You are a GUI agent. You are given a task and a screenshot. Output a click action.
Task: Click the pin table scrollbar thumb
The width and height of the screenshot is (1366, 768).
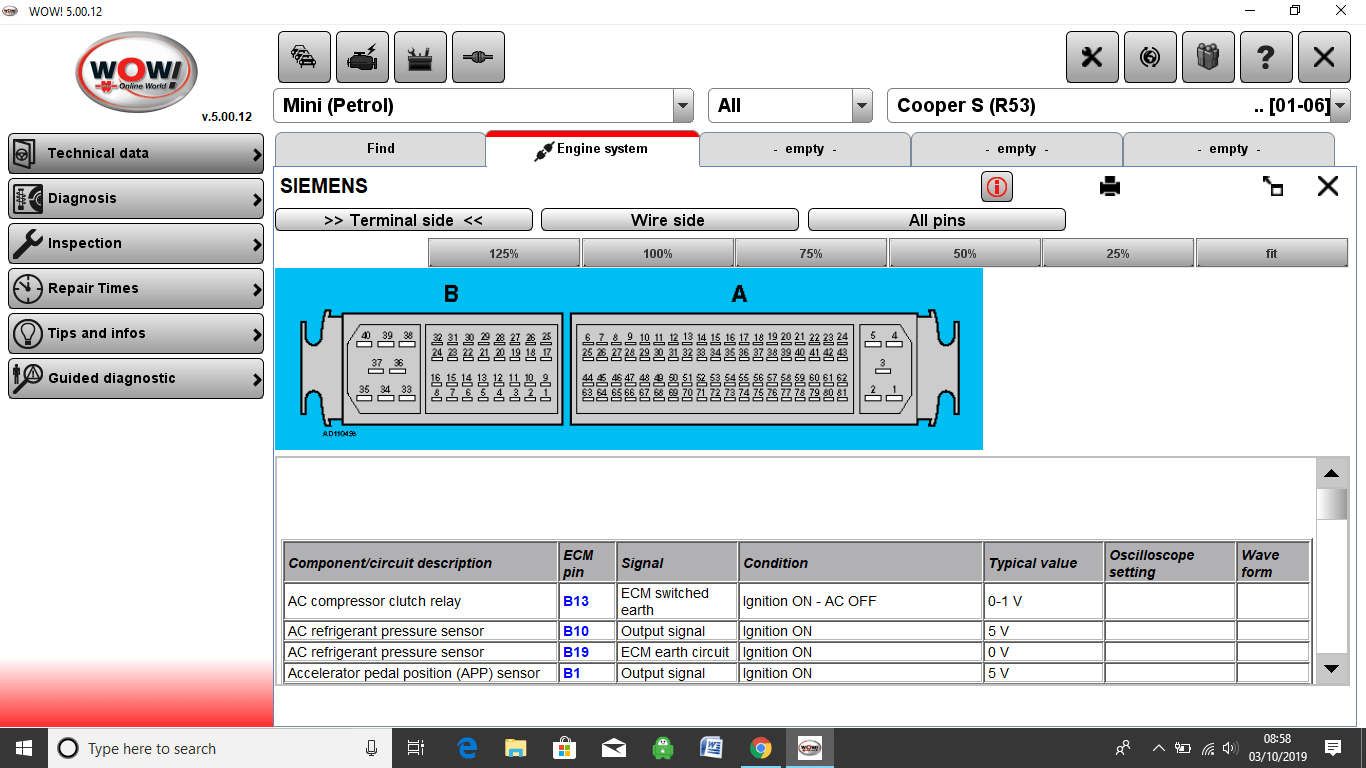click(x=1331, y=504)
